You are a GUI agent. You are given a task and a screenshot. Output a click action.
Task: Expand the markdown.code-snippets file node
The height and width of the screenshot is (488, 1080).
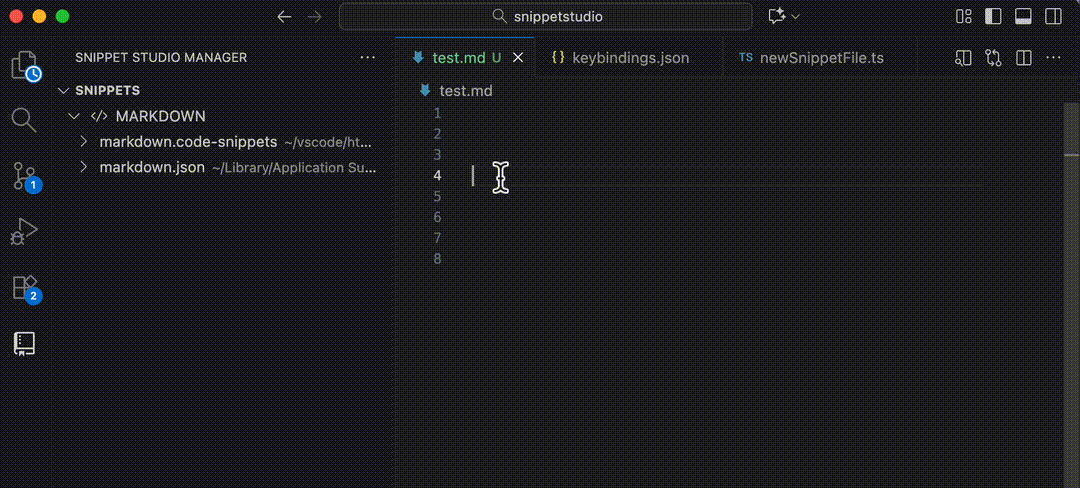click(85, 142)
